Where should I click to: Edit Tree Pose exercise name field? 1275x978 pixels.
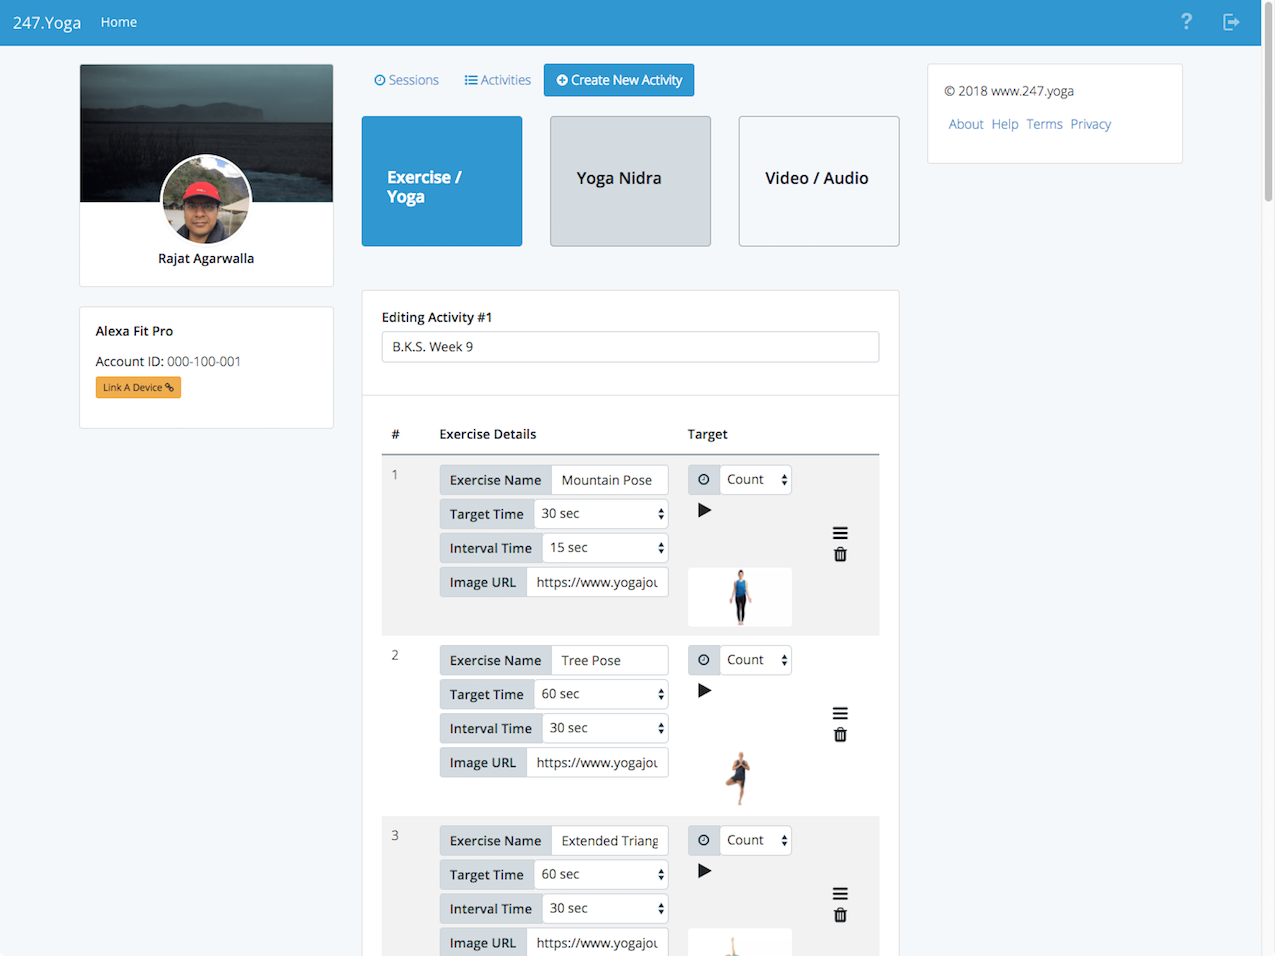610,660
